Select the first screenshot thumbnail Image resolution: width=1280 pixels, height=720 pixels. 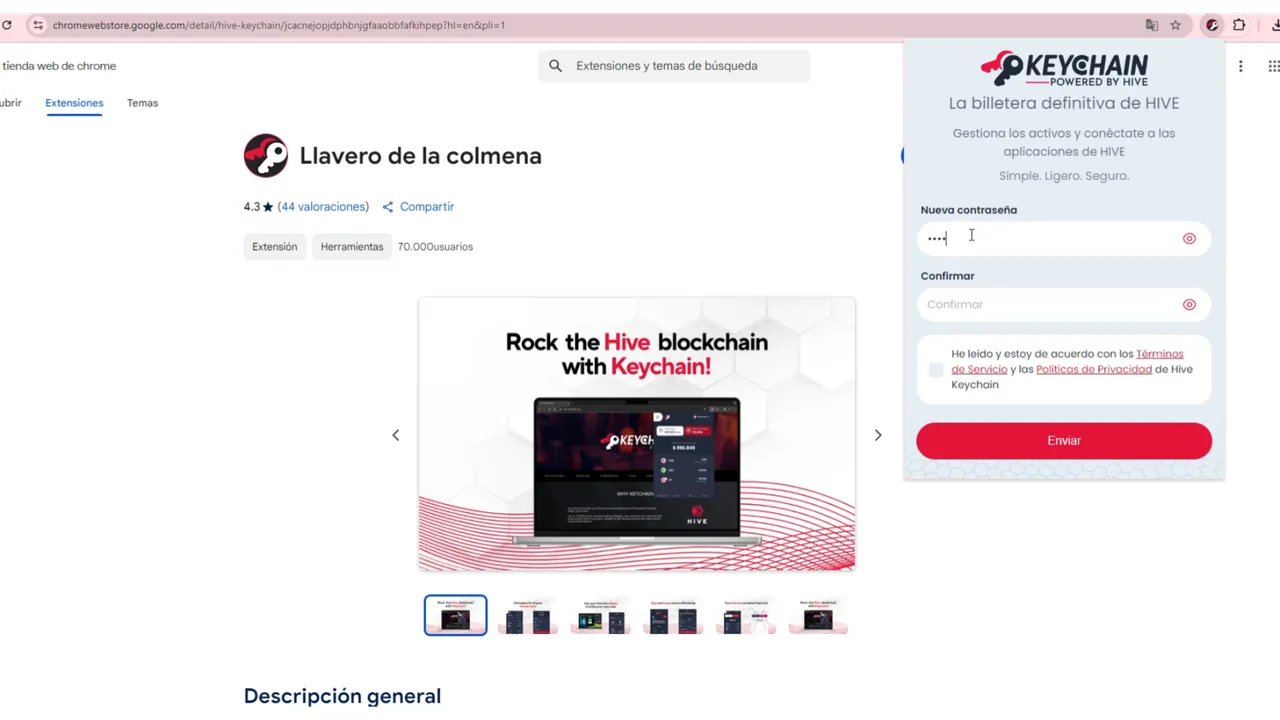(x=455, y=615)
